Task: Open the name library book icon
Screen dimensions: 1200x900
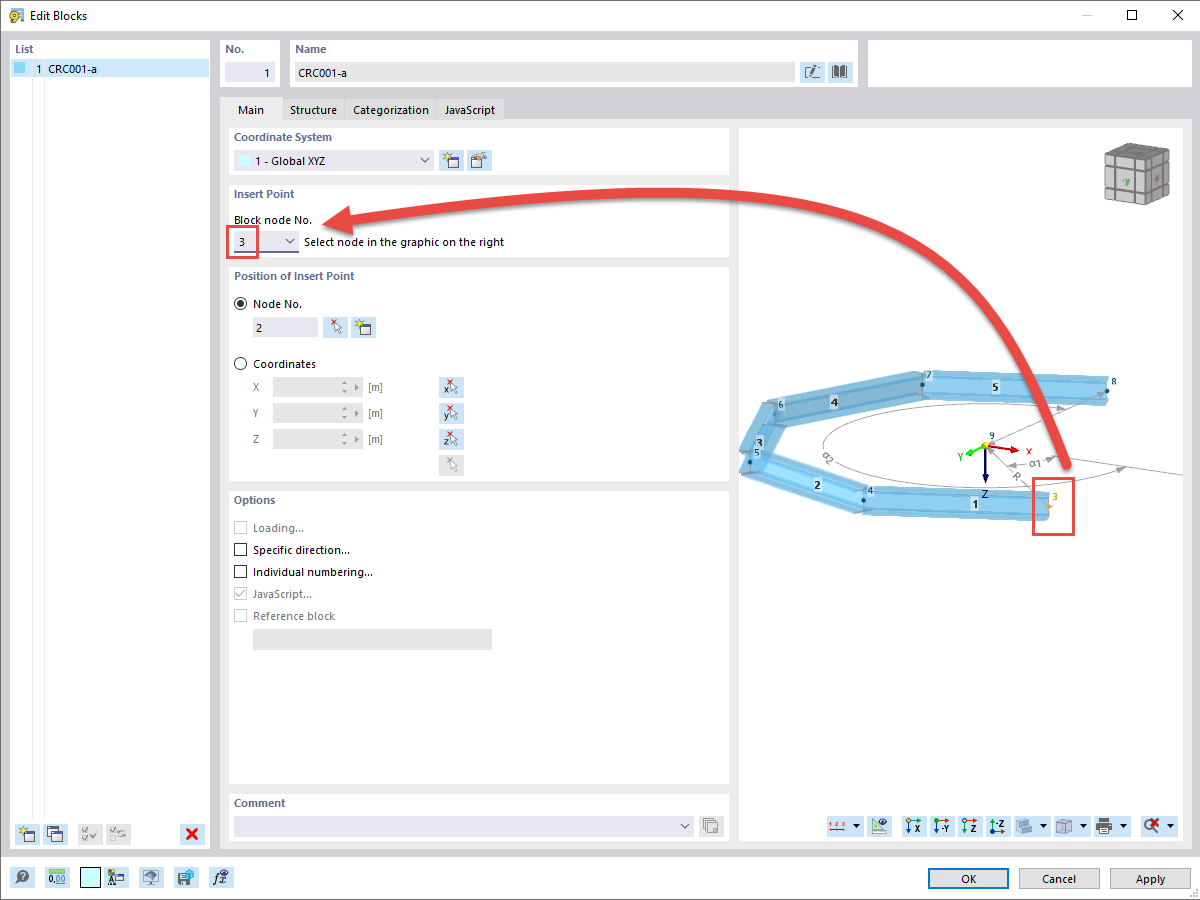Action: click(840, 72)
